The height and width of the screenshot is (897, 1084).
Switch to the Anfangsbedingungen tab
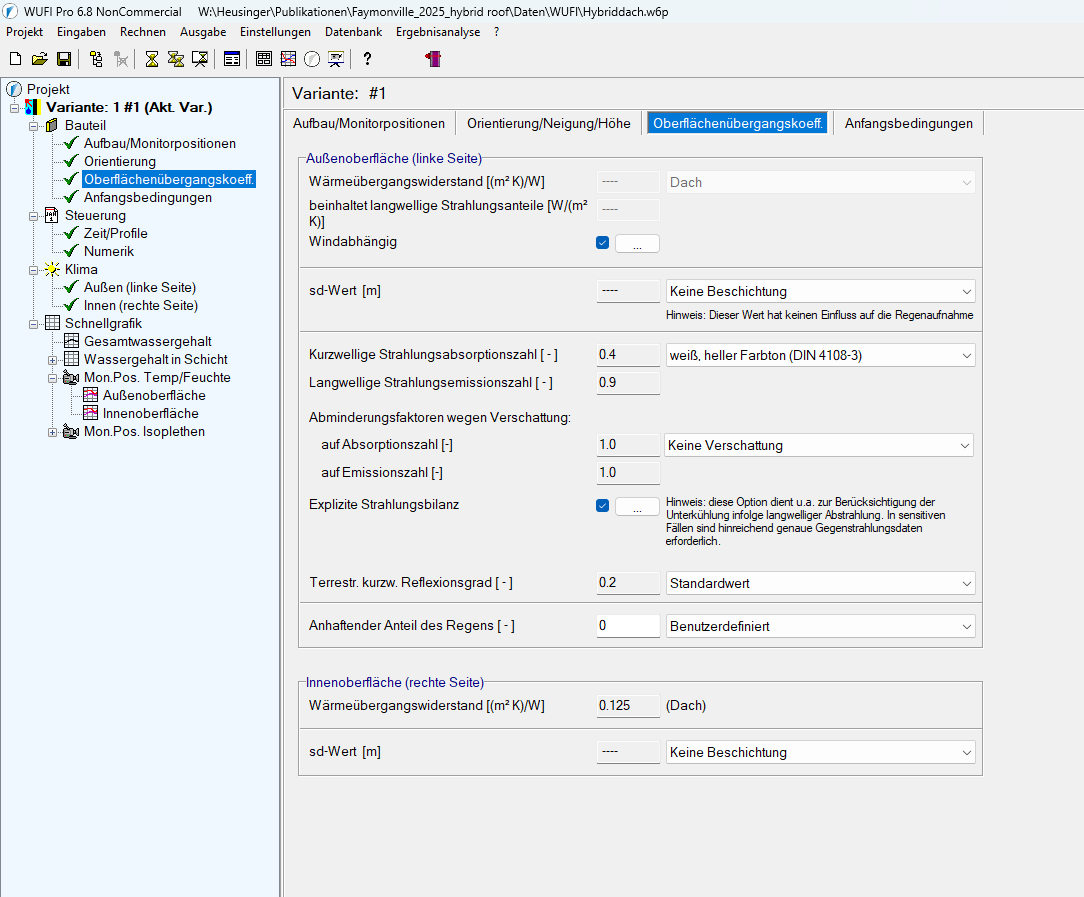tap(908, 123)
